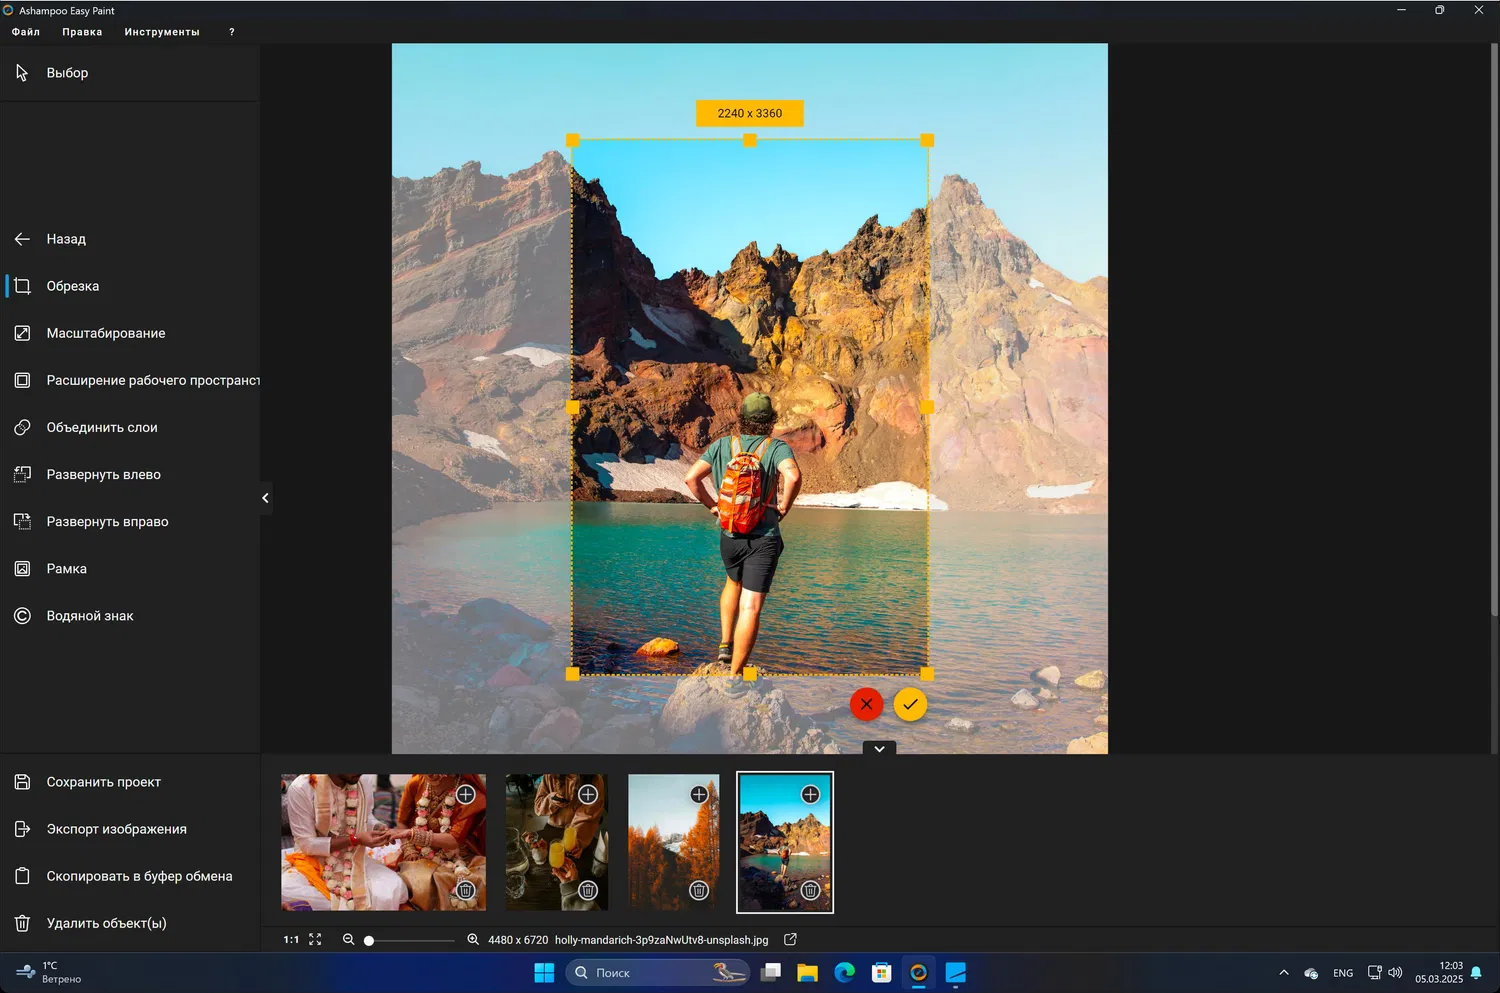
Task: Switch the ENG input language indicator
Action: pos(1343,973)
